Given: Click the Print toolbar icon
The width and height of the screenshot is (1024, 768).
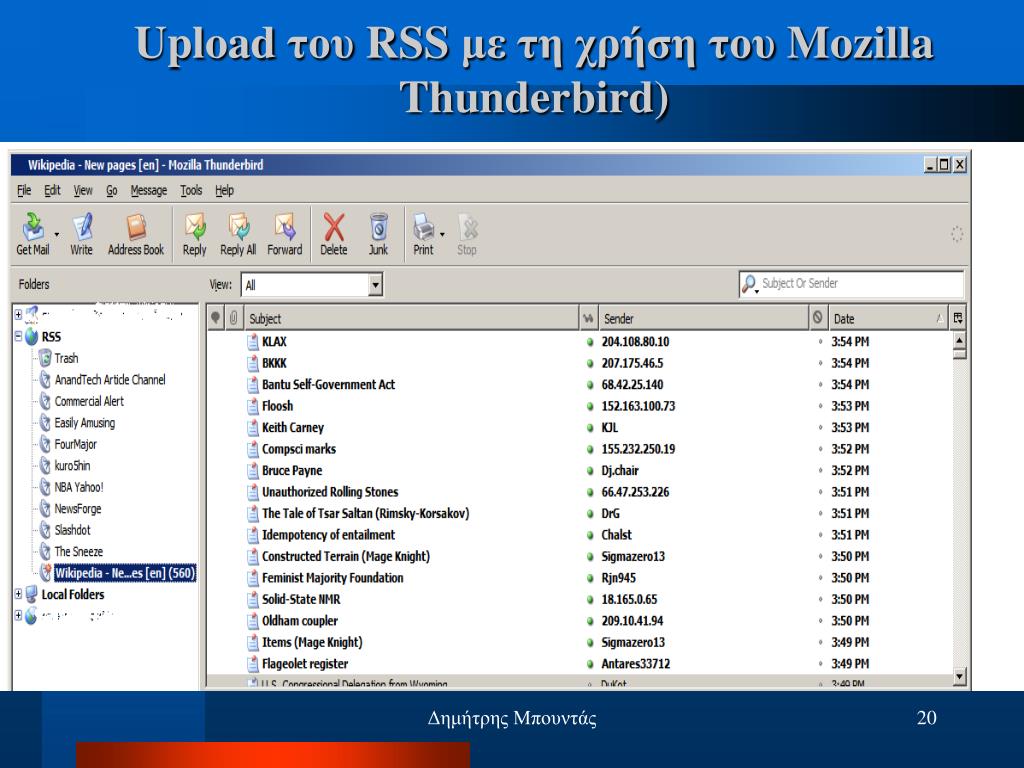Looking at the screenshot, I should pyautogui.click(x=423, y=233).
